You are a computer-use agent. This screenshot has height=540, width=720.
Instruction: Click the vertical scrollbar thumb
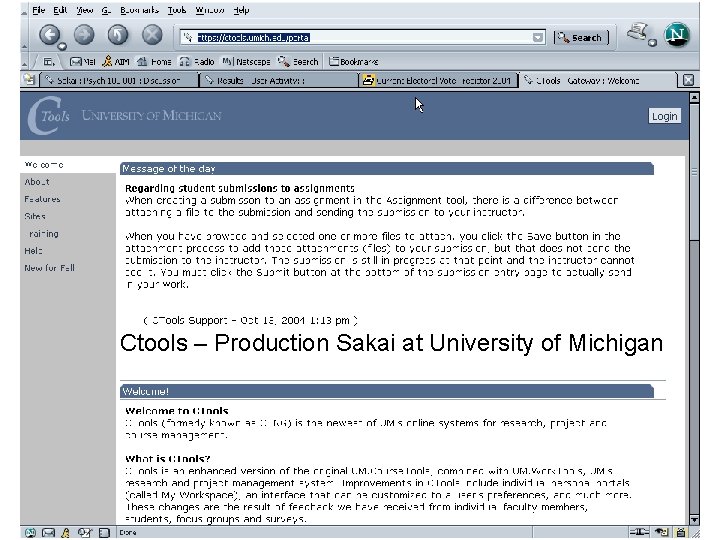coord(694,173)
